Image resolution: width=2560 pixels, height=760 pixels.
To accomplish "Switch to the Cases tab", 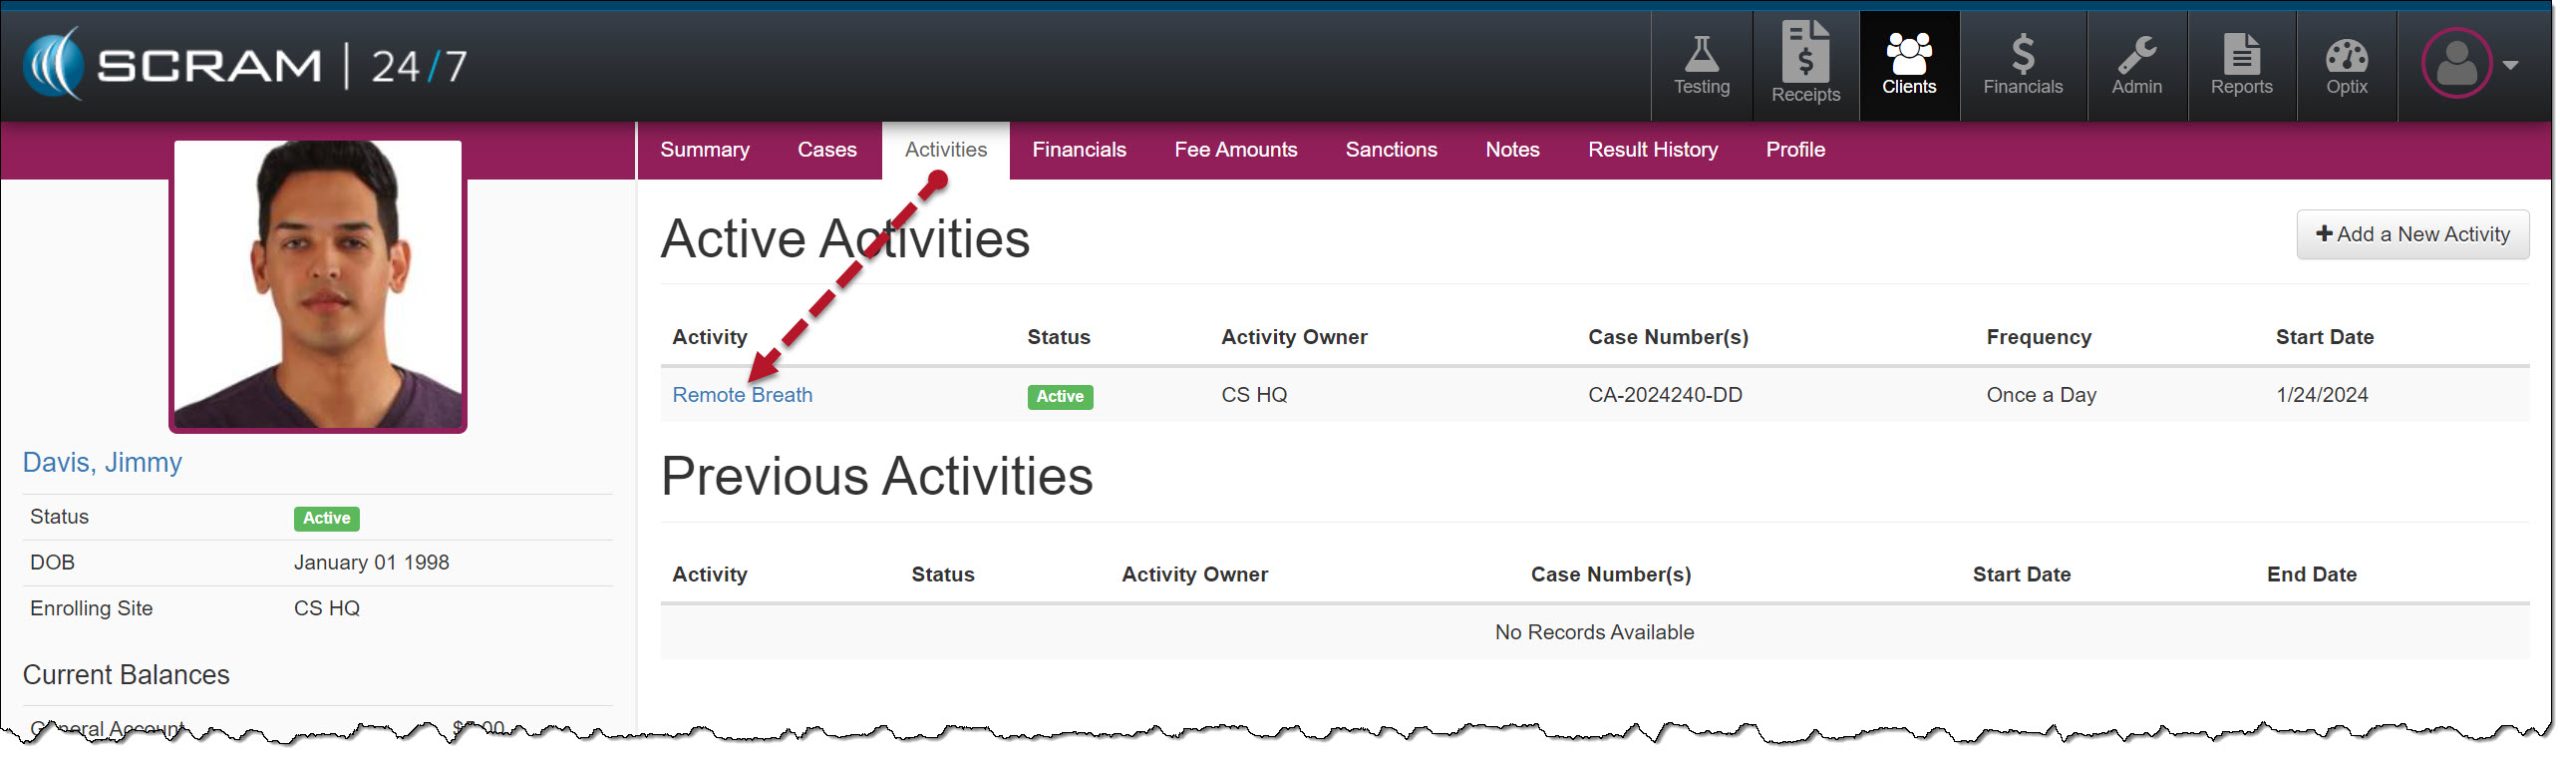I will 826,150.
